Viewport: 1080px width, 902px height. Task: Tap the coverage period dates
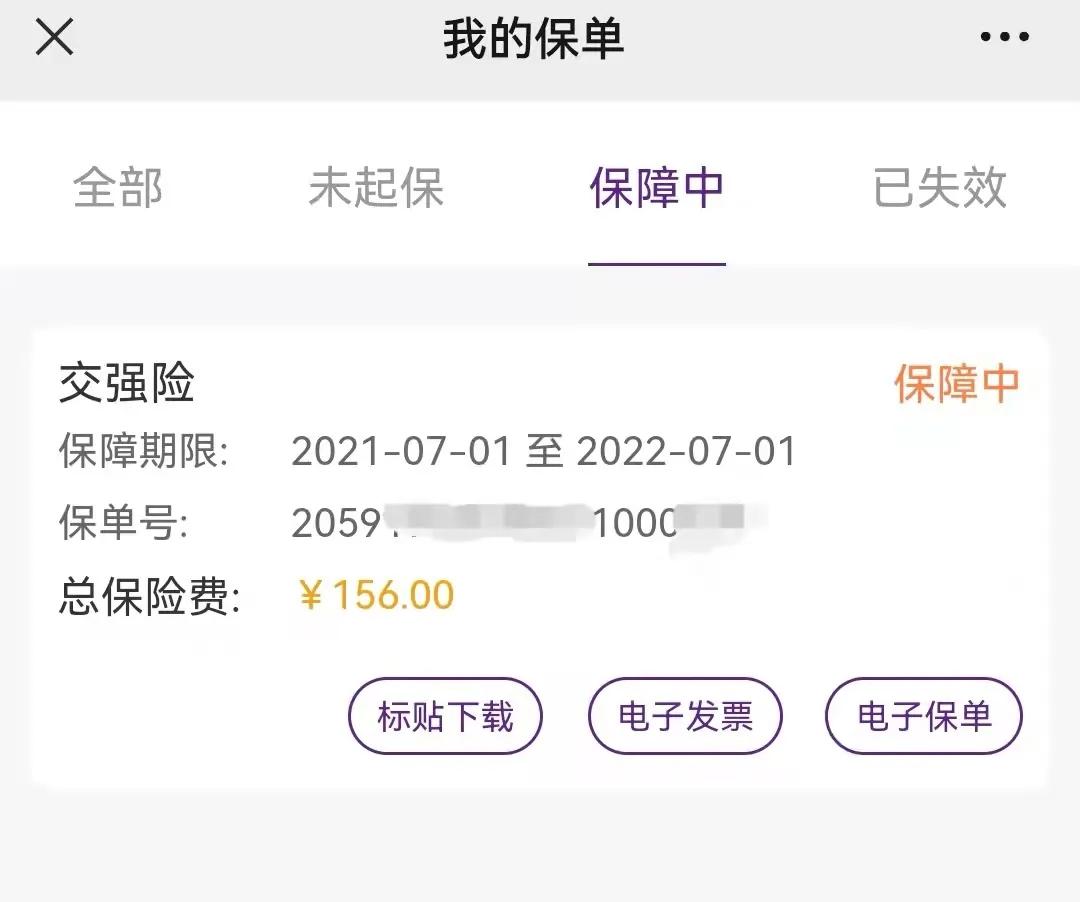(x=543, y=452)
